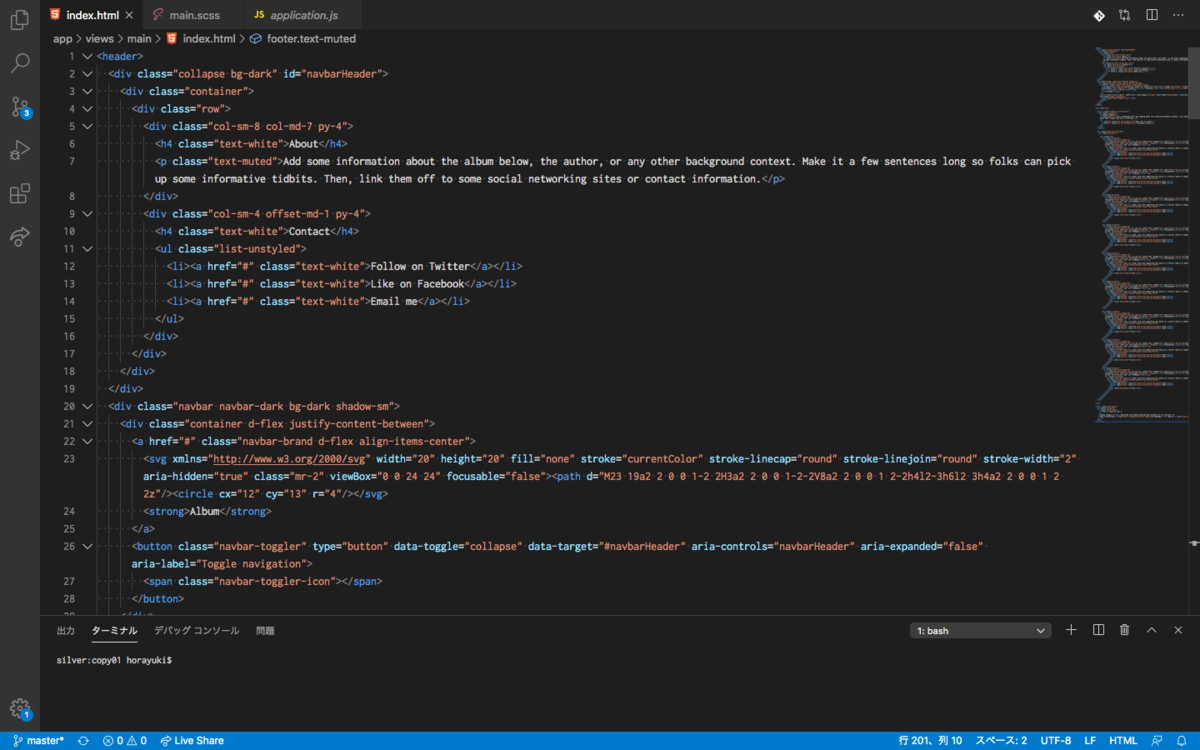Open the Manage gear menu
This screenshot has height=750, width=1200.
(x=19, y=709)
